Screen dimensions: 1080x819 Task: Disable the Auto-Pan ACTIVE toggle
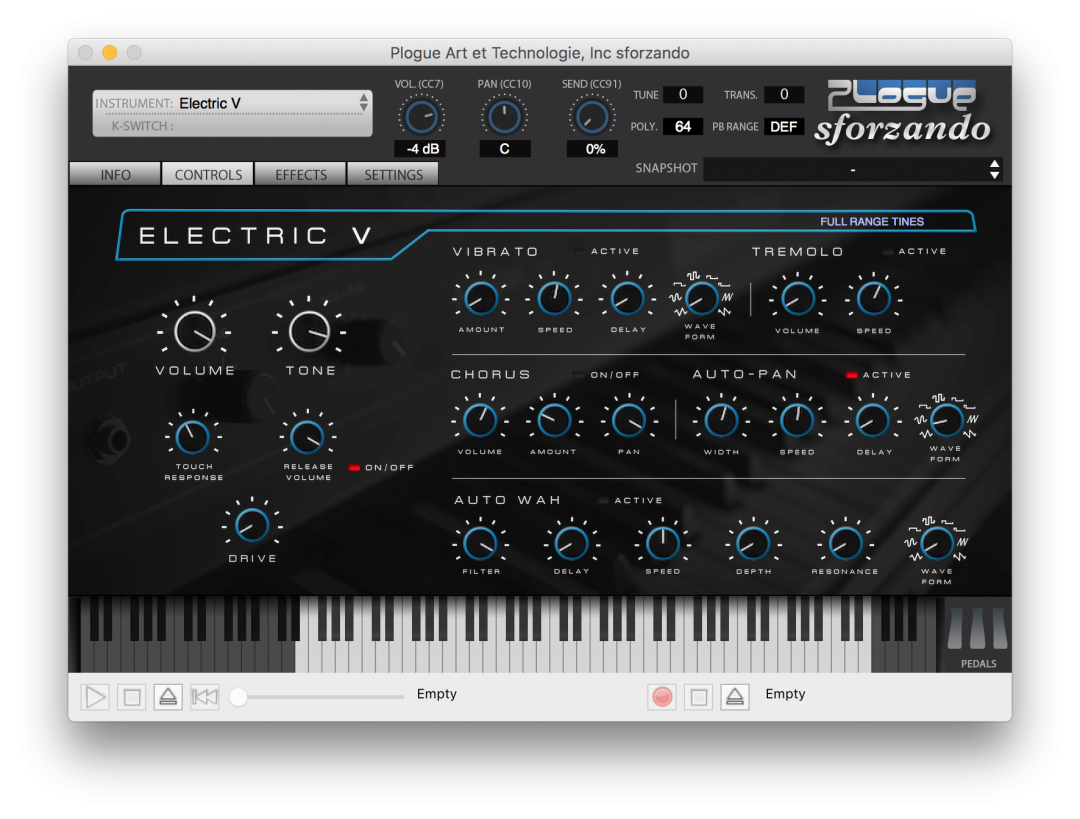(x=853, y=374)
